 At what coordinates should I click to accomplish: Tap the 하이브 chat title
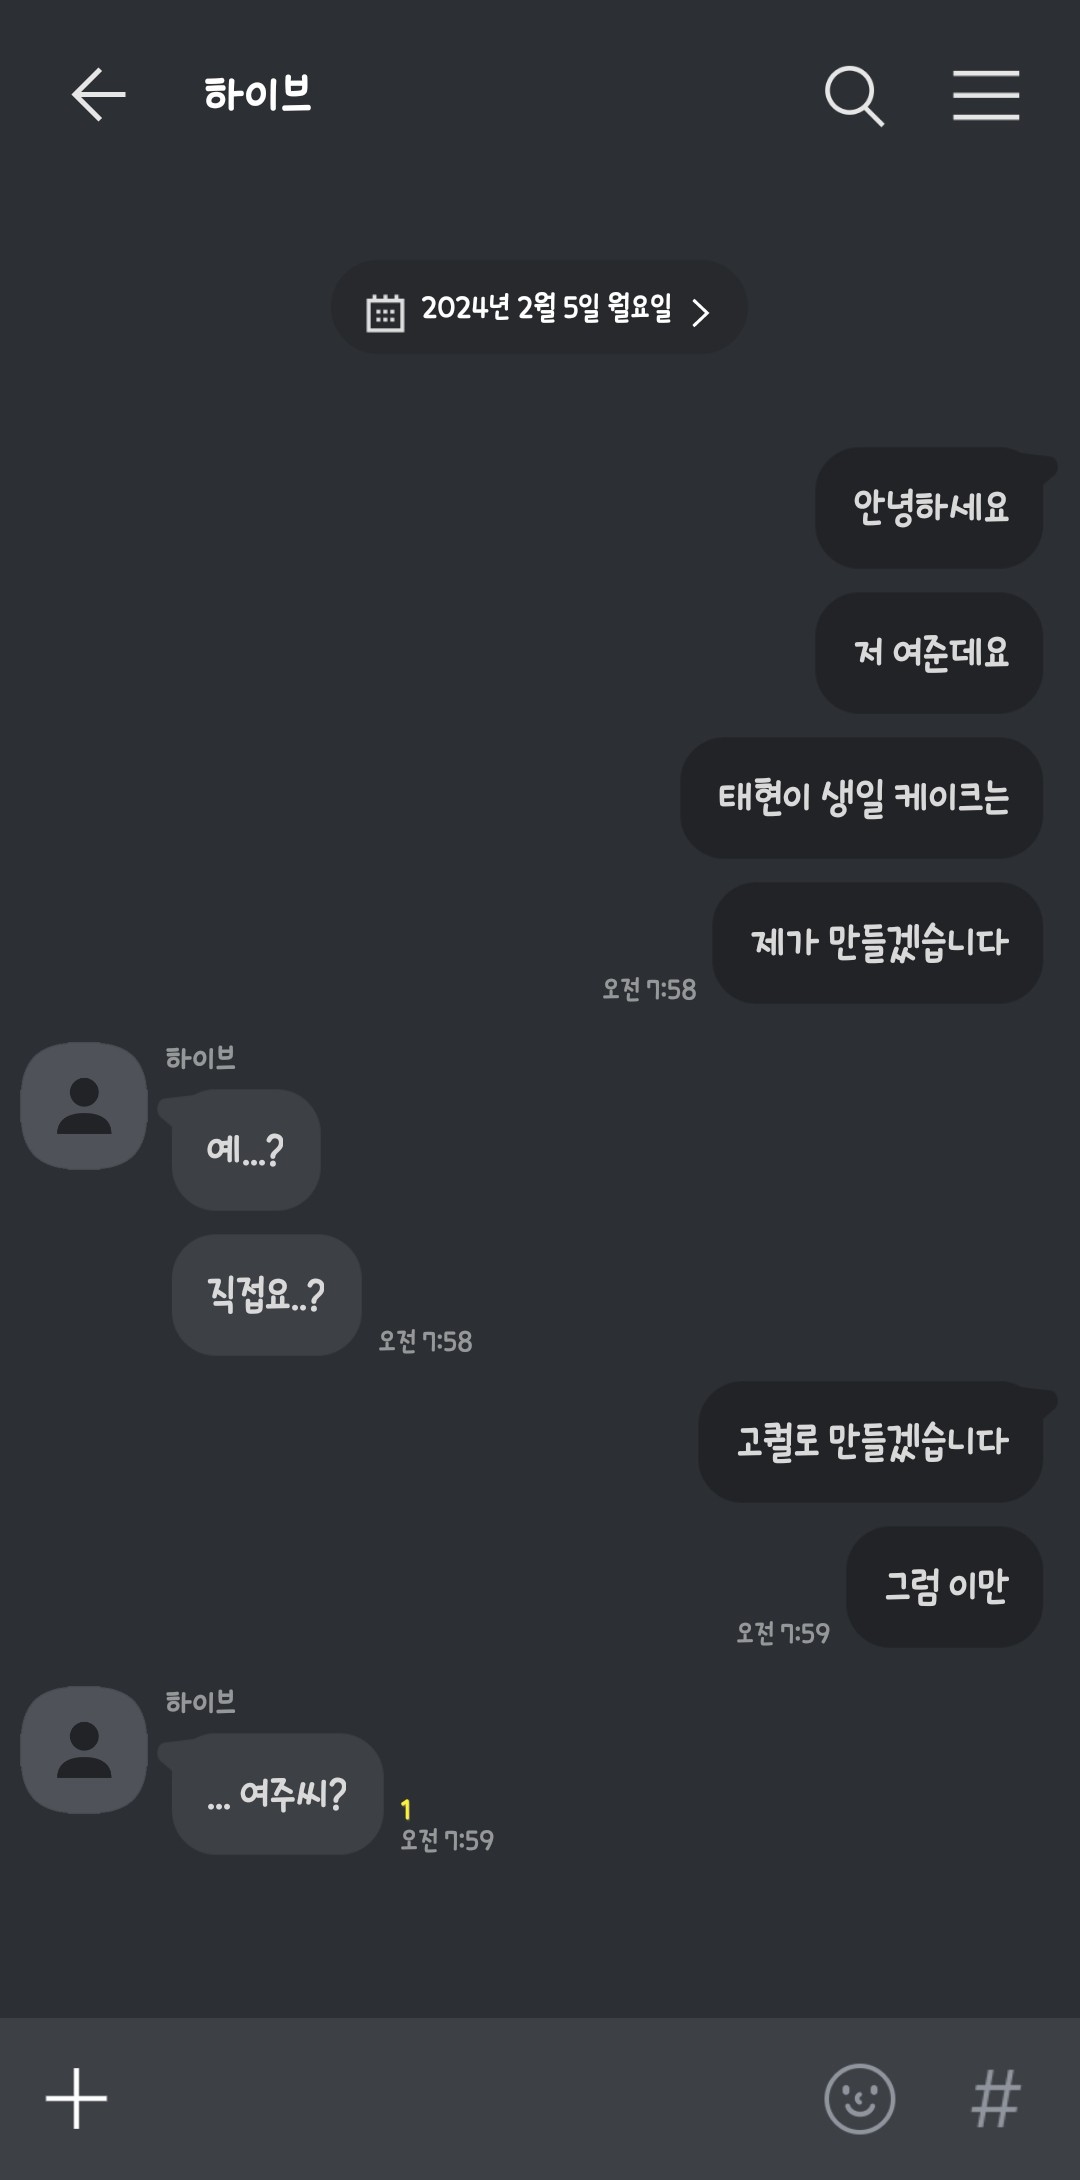[258, 95]
